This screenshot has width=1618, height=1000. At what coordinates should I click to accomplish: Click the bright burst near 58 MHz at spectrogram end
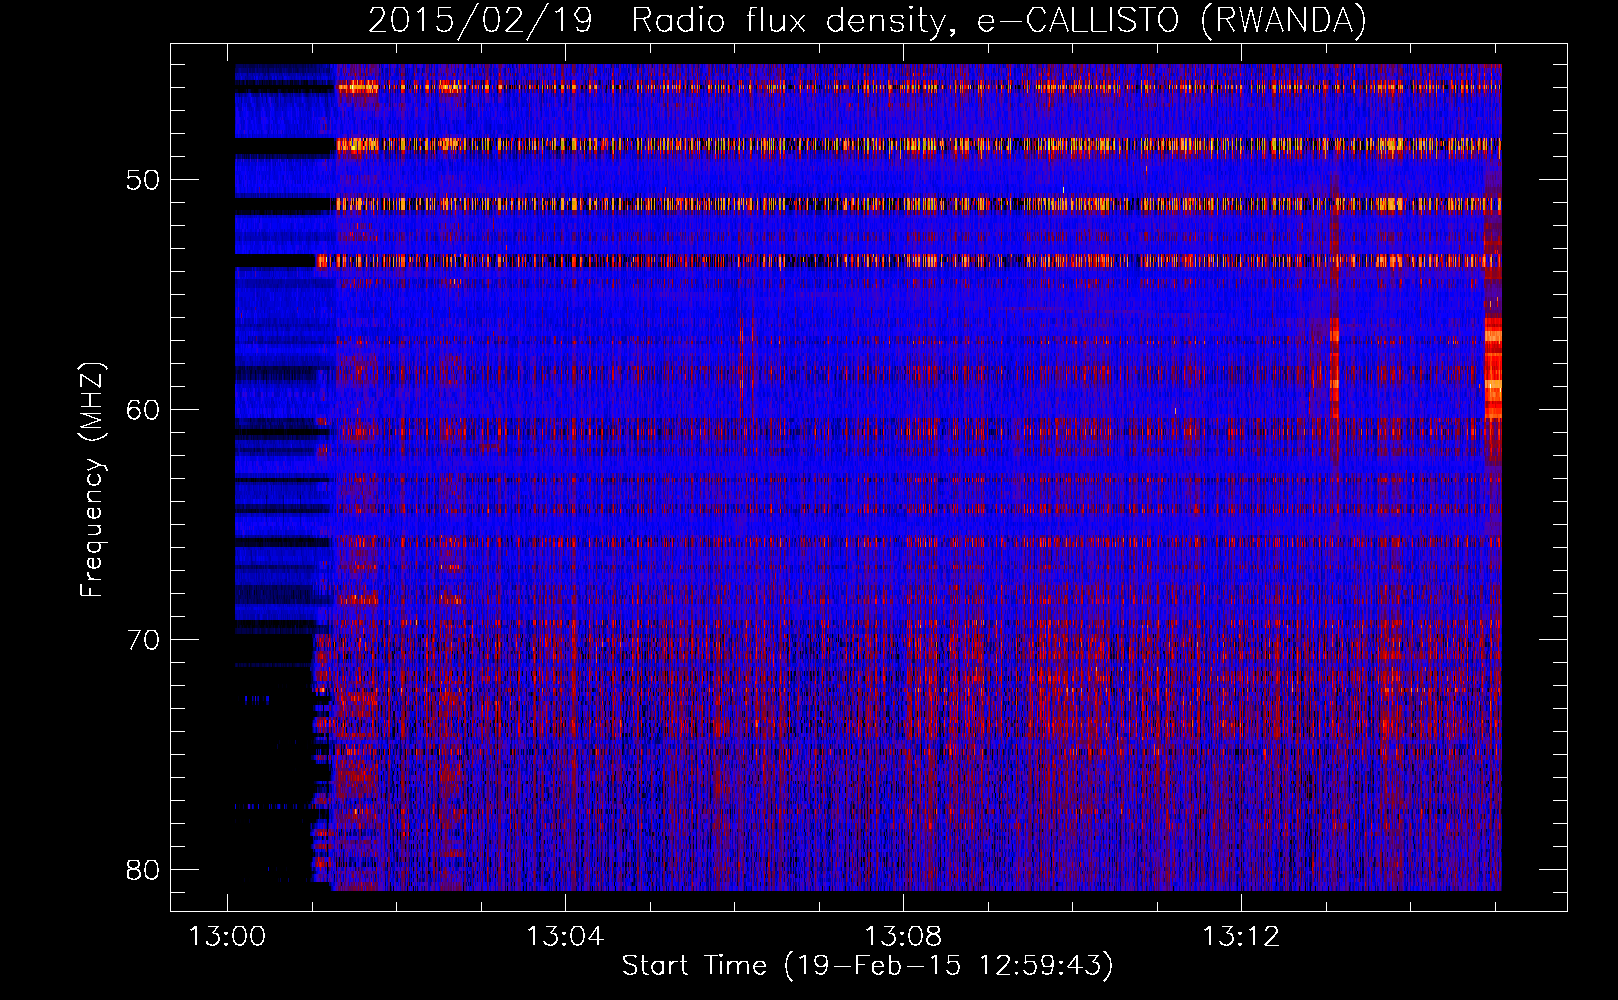[1493, 367]
